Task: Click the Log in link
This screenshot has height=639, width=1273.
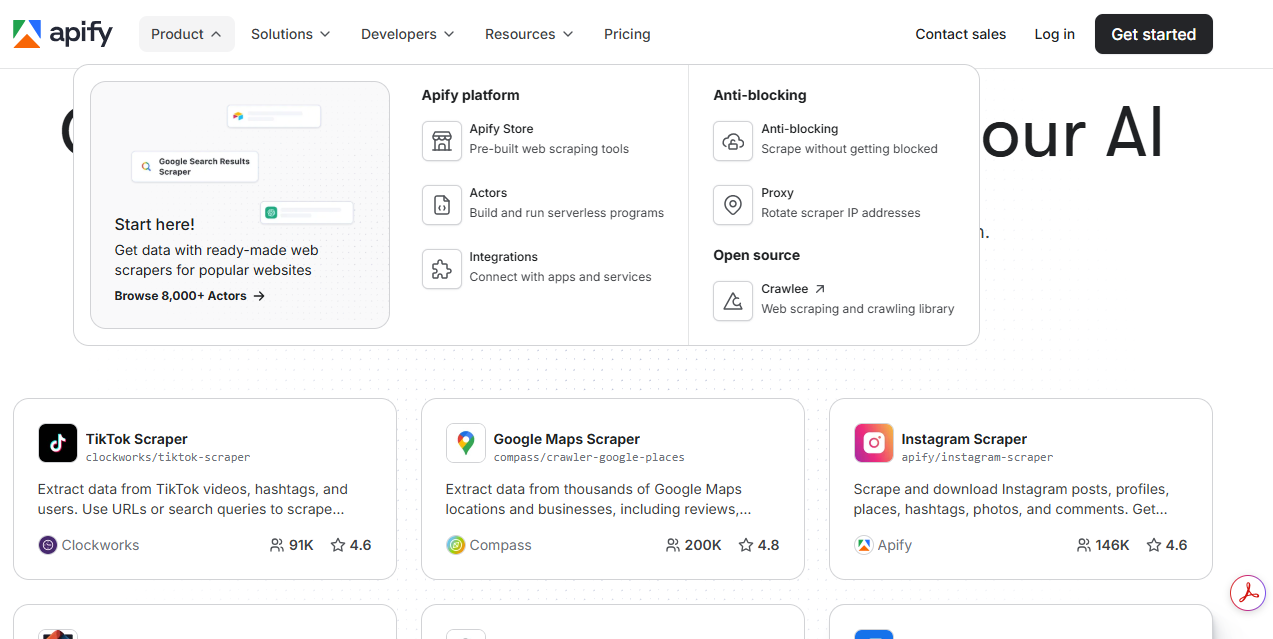Action: click(x=1054, y=34)
